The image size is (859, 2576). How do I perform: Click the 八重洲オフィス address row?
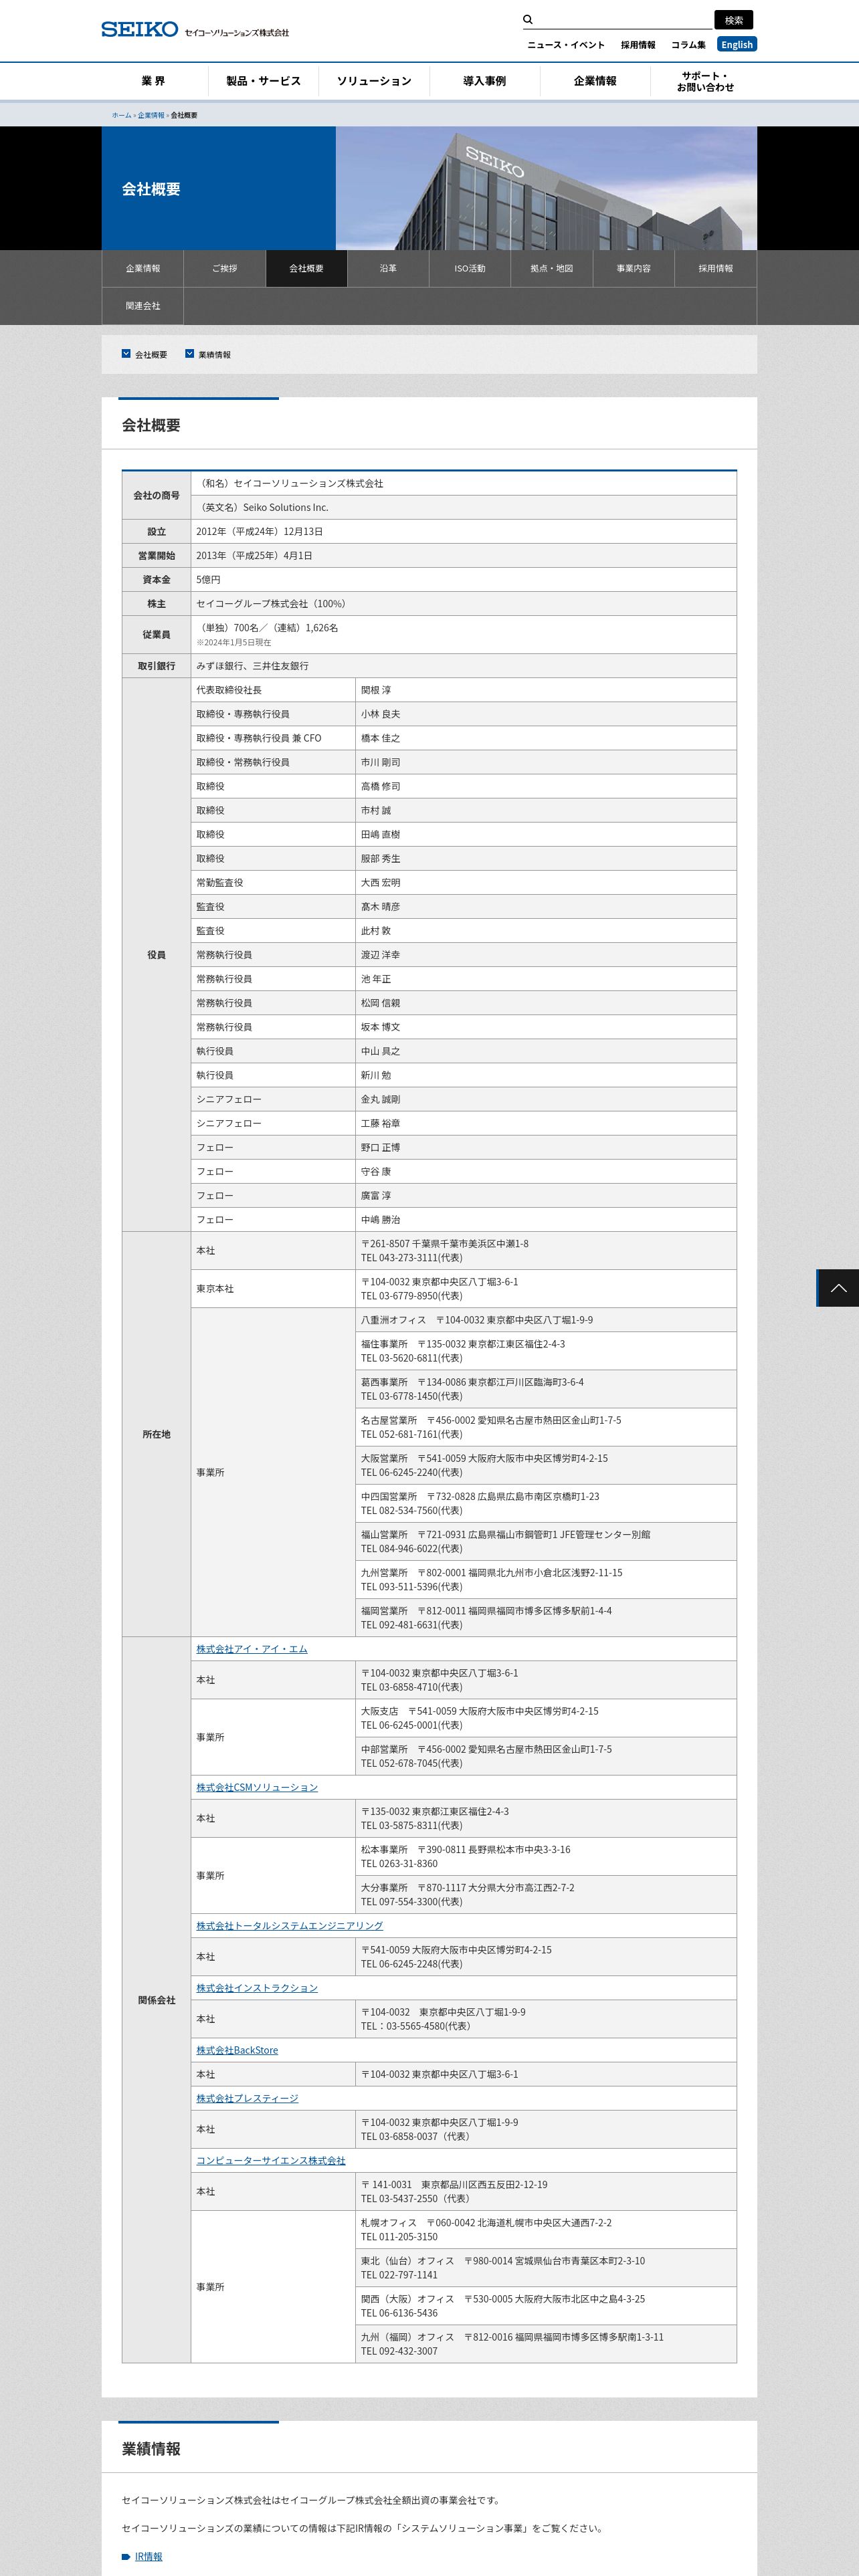[x=546, y=1320]
